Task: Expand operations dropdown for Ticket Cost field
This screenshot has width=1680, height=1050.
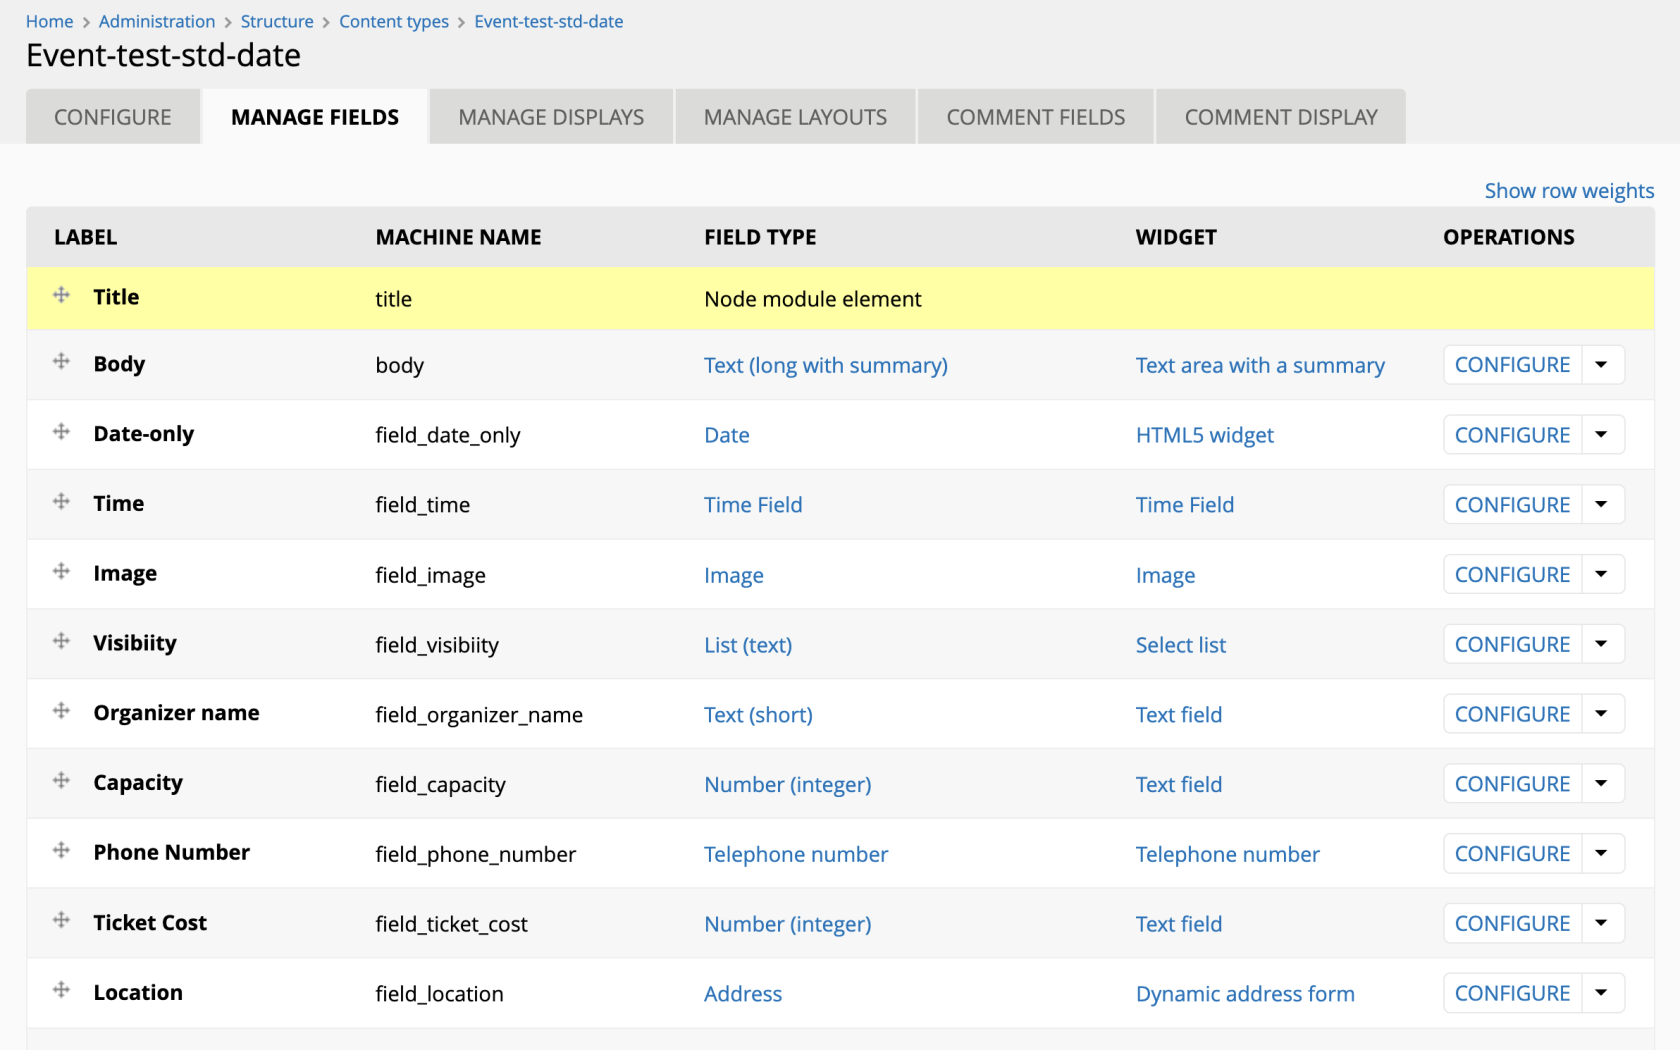Action: click(1602, 924)
